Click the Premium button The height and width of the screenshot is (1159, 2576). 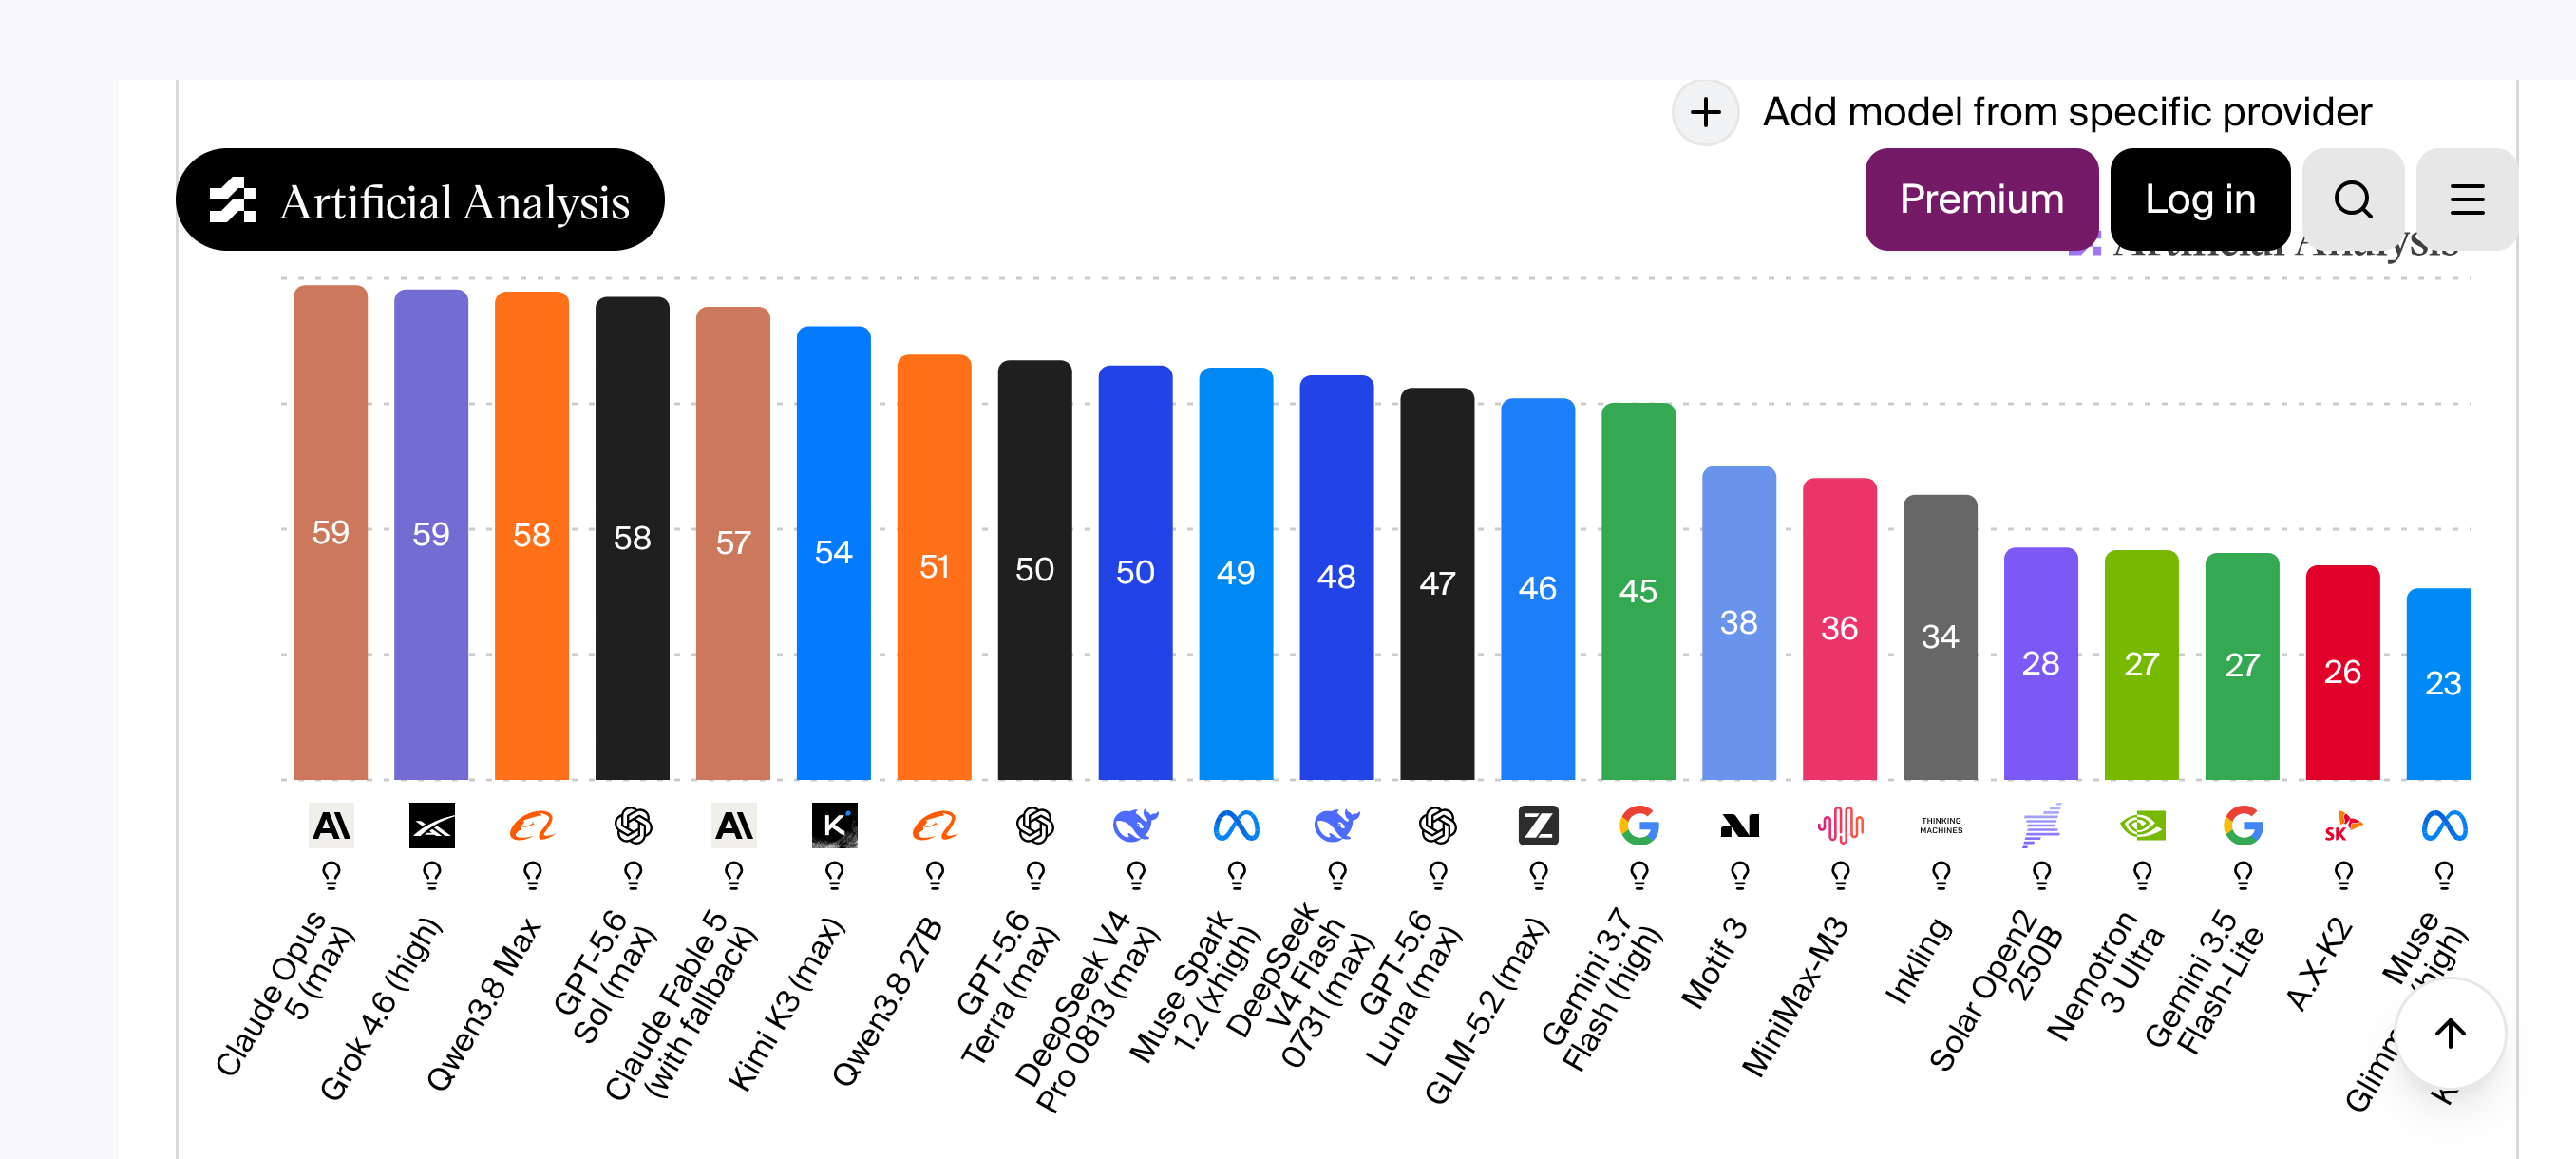(x=1981, y=199)
